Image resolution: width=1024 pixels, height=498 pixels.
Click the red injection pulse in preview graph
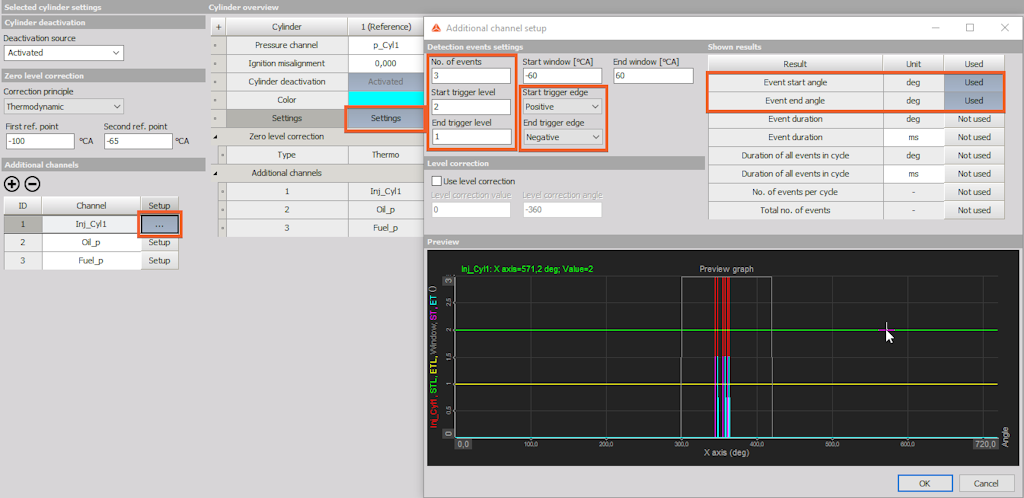click(722, 317)
